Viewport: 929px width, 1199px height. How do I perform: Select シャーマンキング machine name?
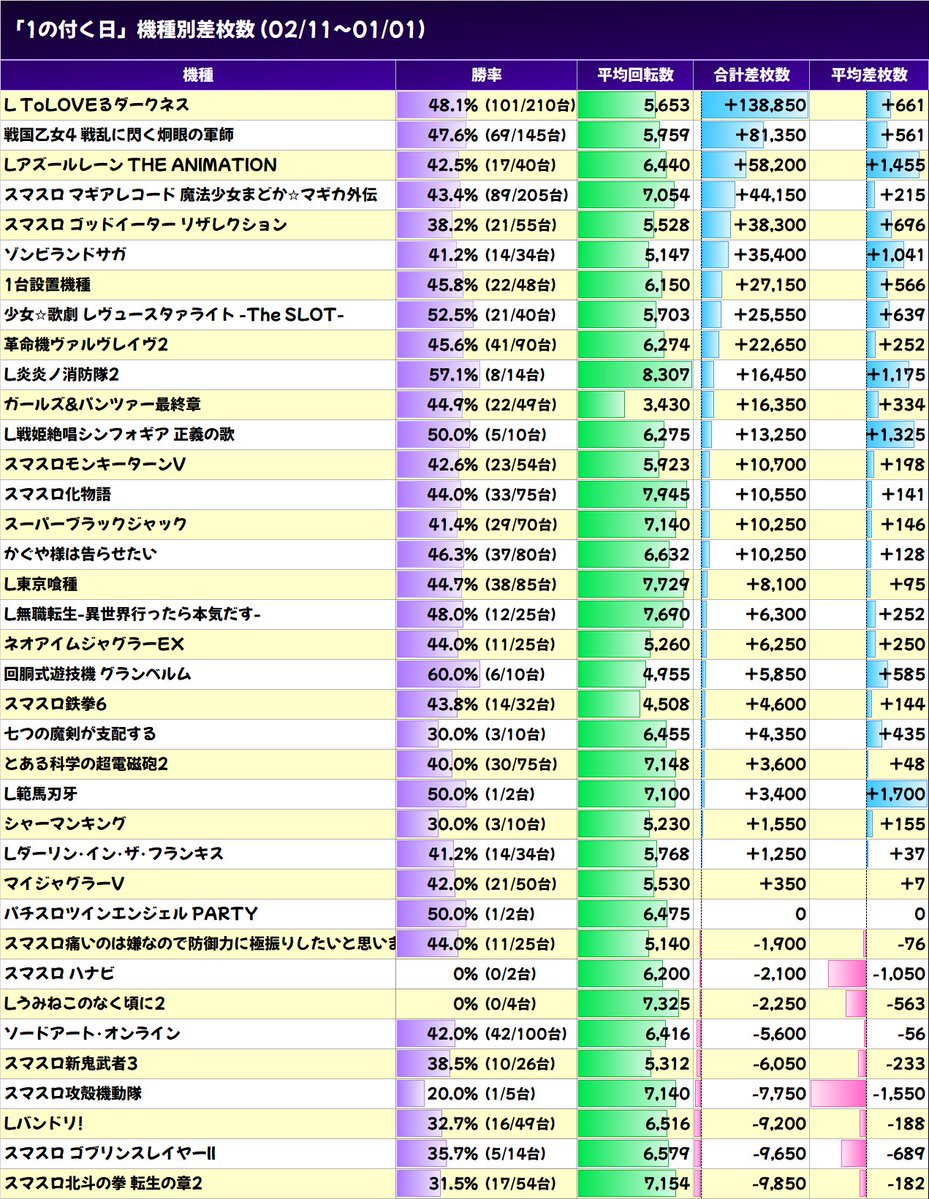[x=65, y=824]
